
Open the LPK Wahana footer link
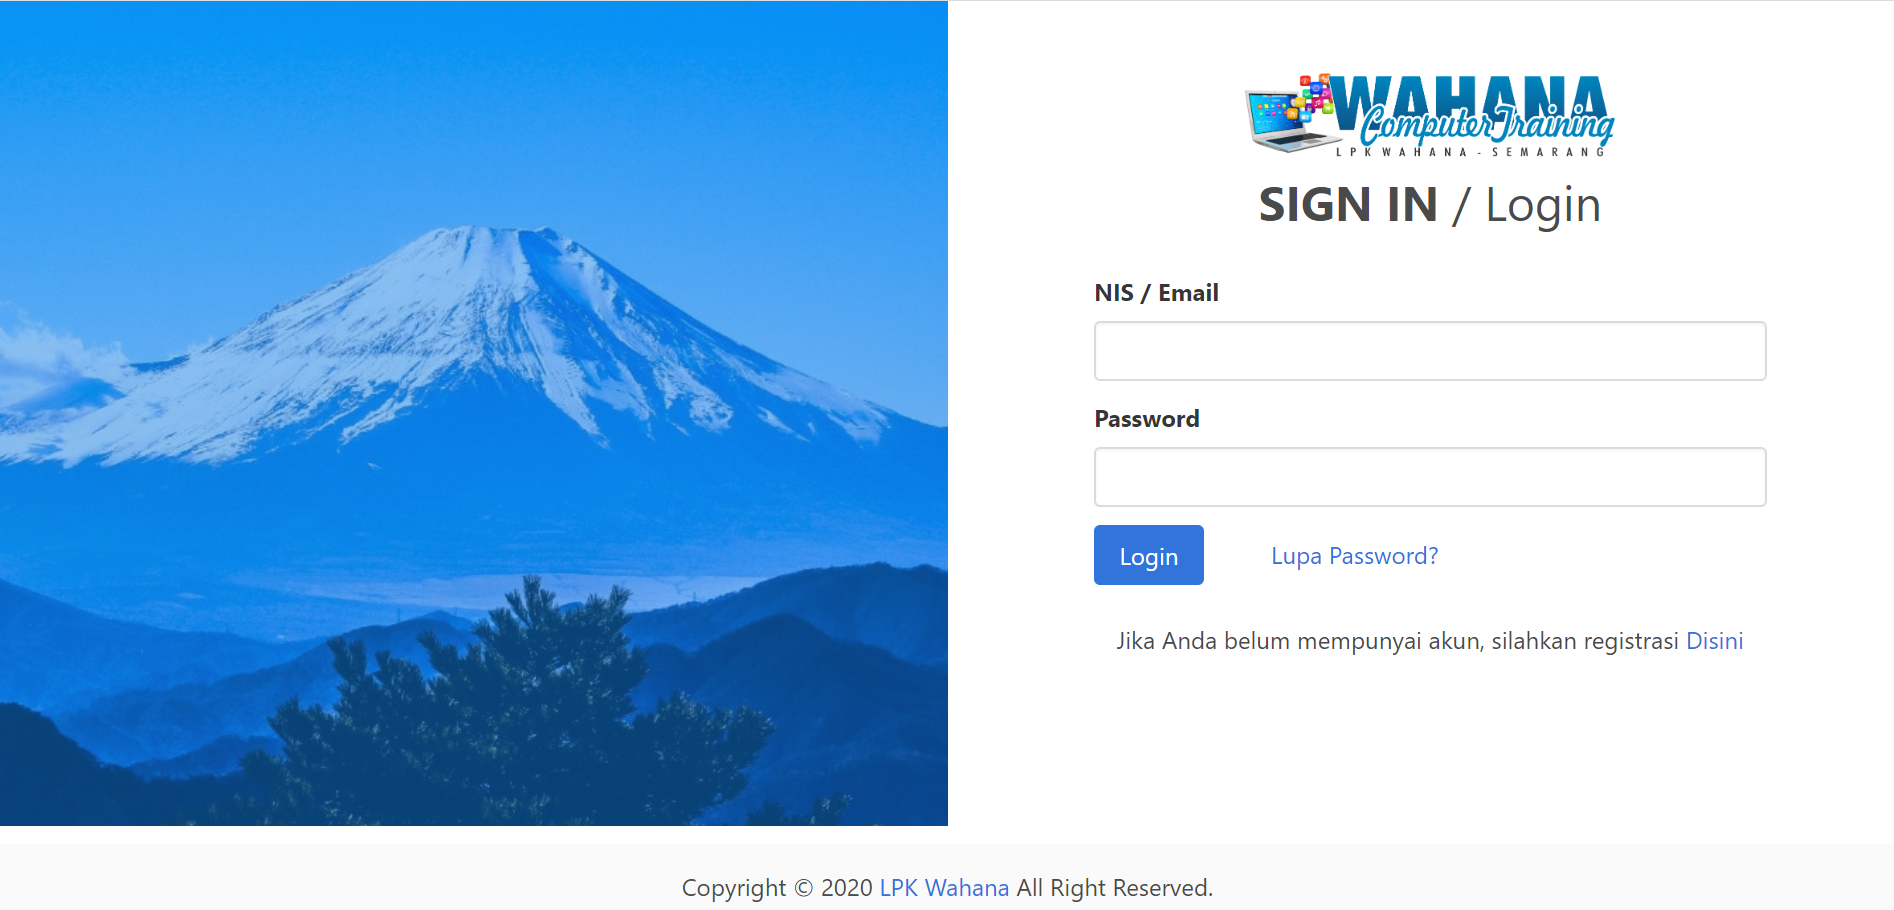944,888
